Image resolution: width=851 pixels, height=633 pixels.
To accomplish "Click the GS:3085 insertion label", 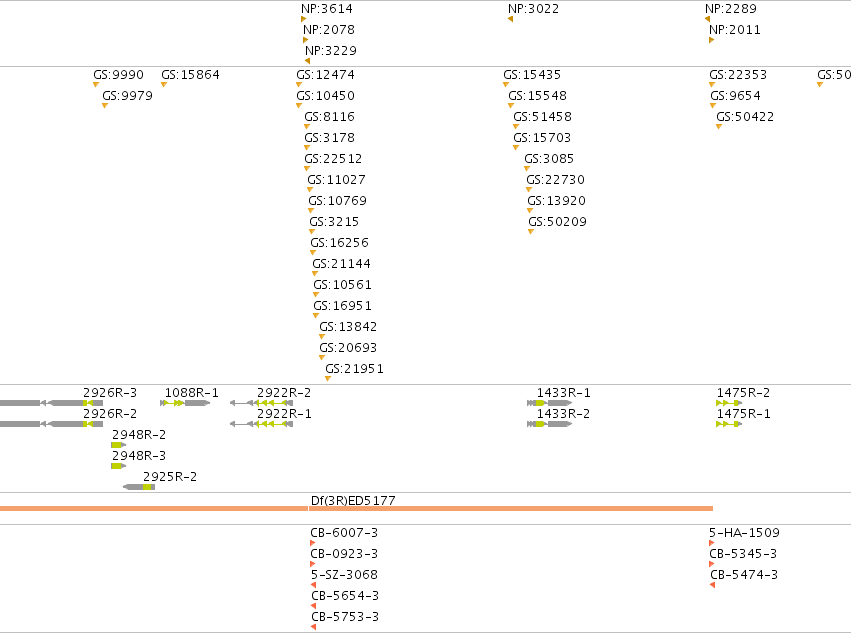I will click(x=549, y=159).
